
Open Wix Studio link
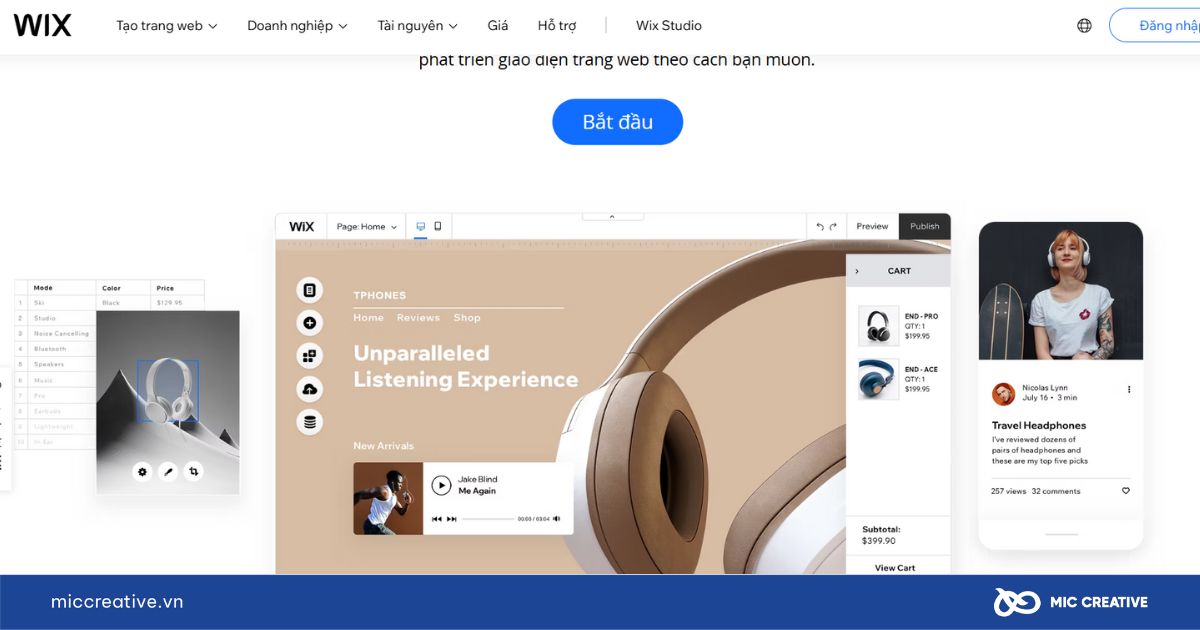coord(669,26)
